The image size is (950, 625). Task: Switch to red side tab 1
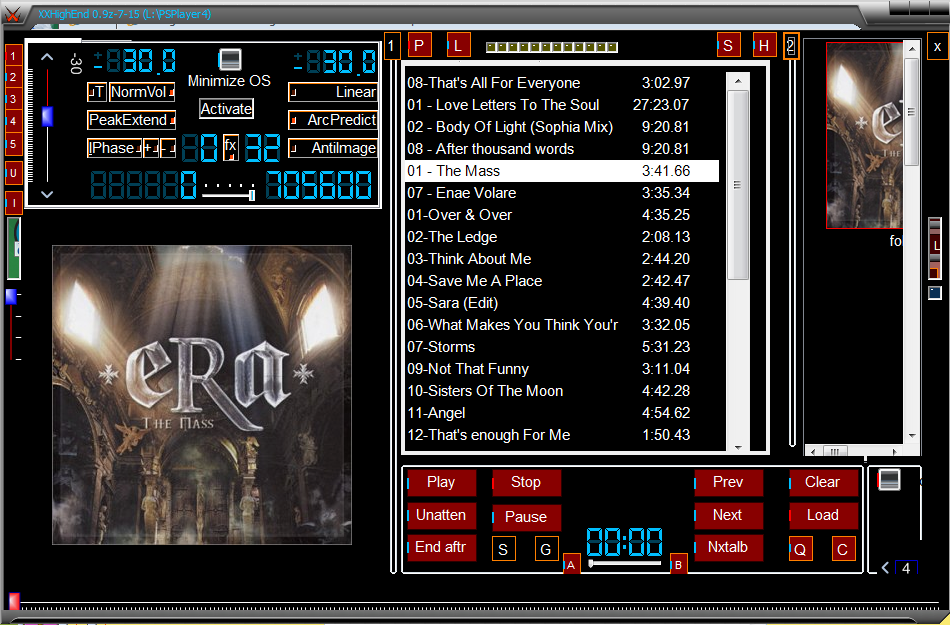tap(13, 56)
